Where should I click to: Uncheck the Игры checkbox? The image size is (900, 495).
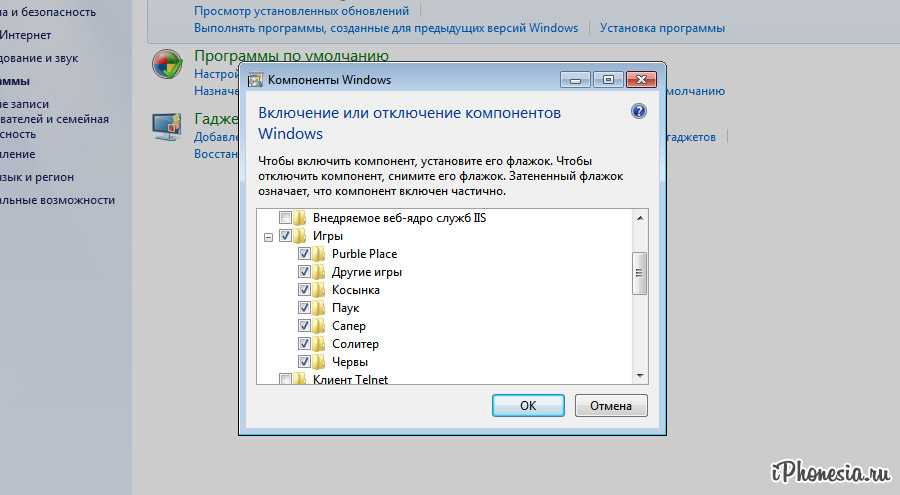[285, 235]
